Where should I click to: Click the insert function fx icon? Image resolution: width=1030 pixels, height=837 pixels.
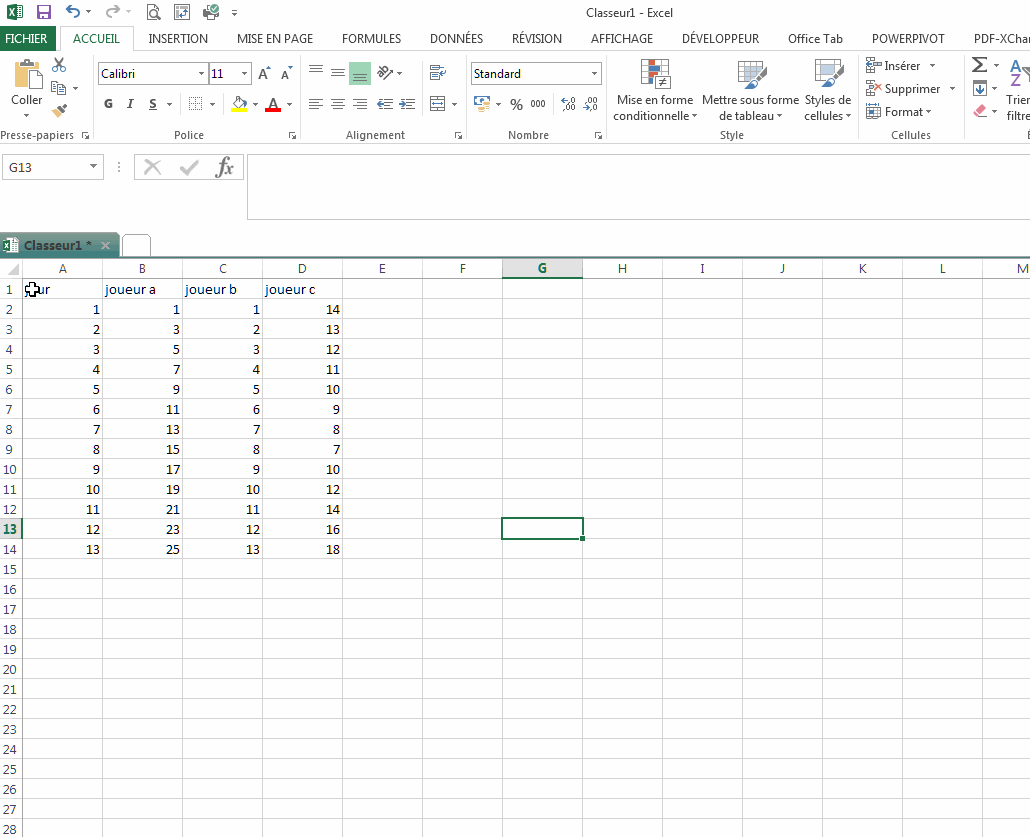(x=225, y=167)
